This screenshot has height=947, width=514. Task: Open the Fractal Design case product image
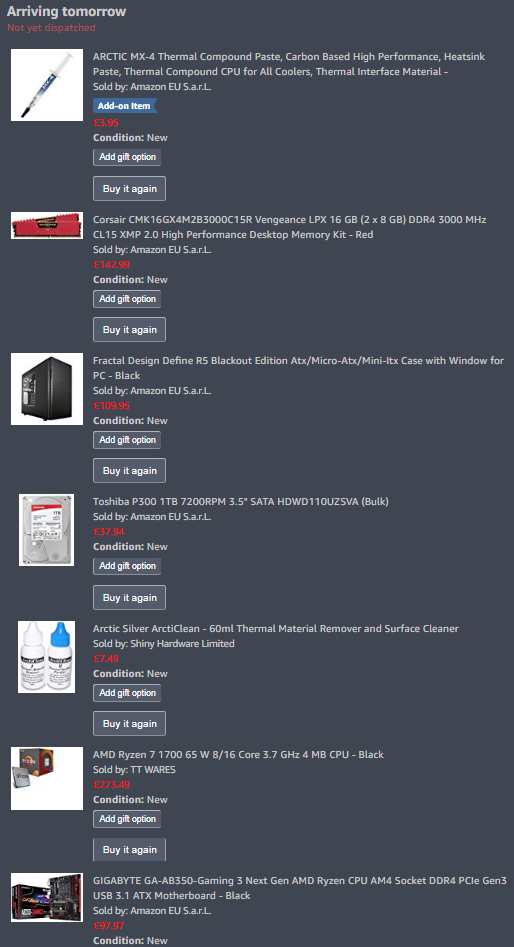47,389
